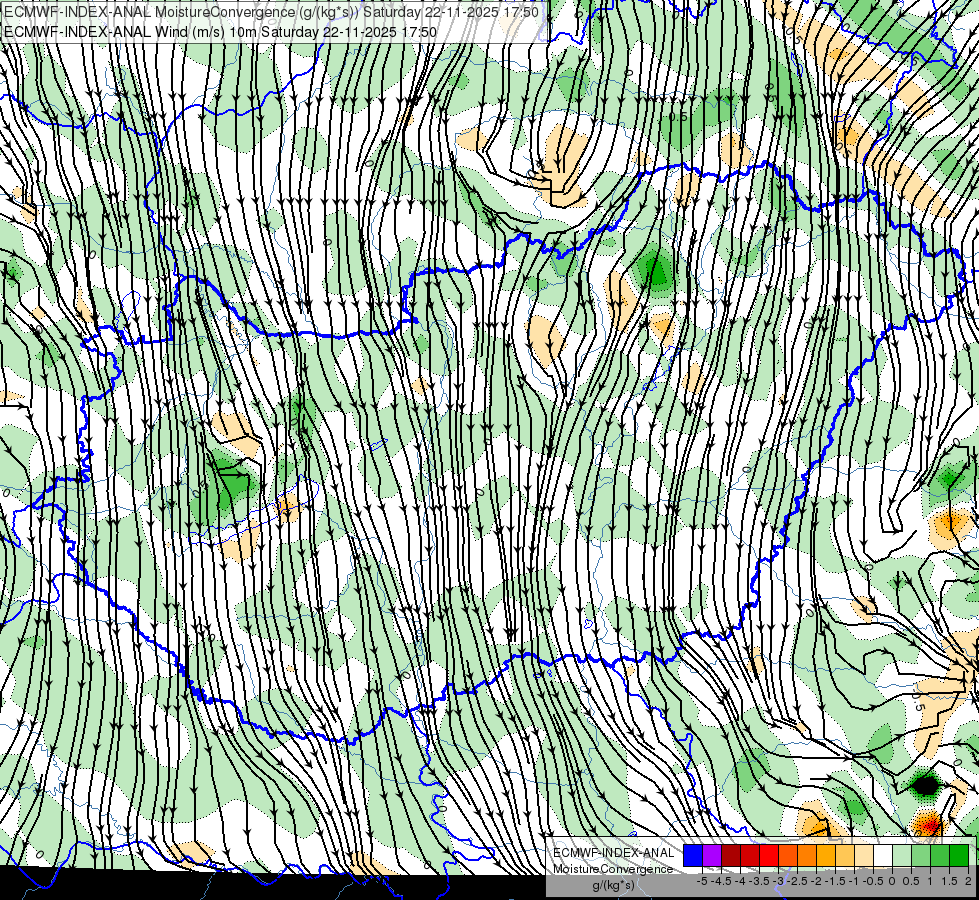The height and width of the screenshot is (900, 979).
Task: Click the dark maroon swatch in the legend
Action: coord(731,856)
